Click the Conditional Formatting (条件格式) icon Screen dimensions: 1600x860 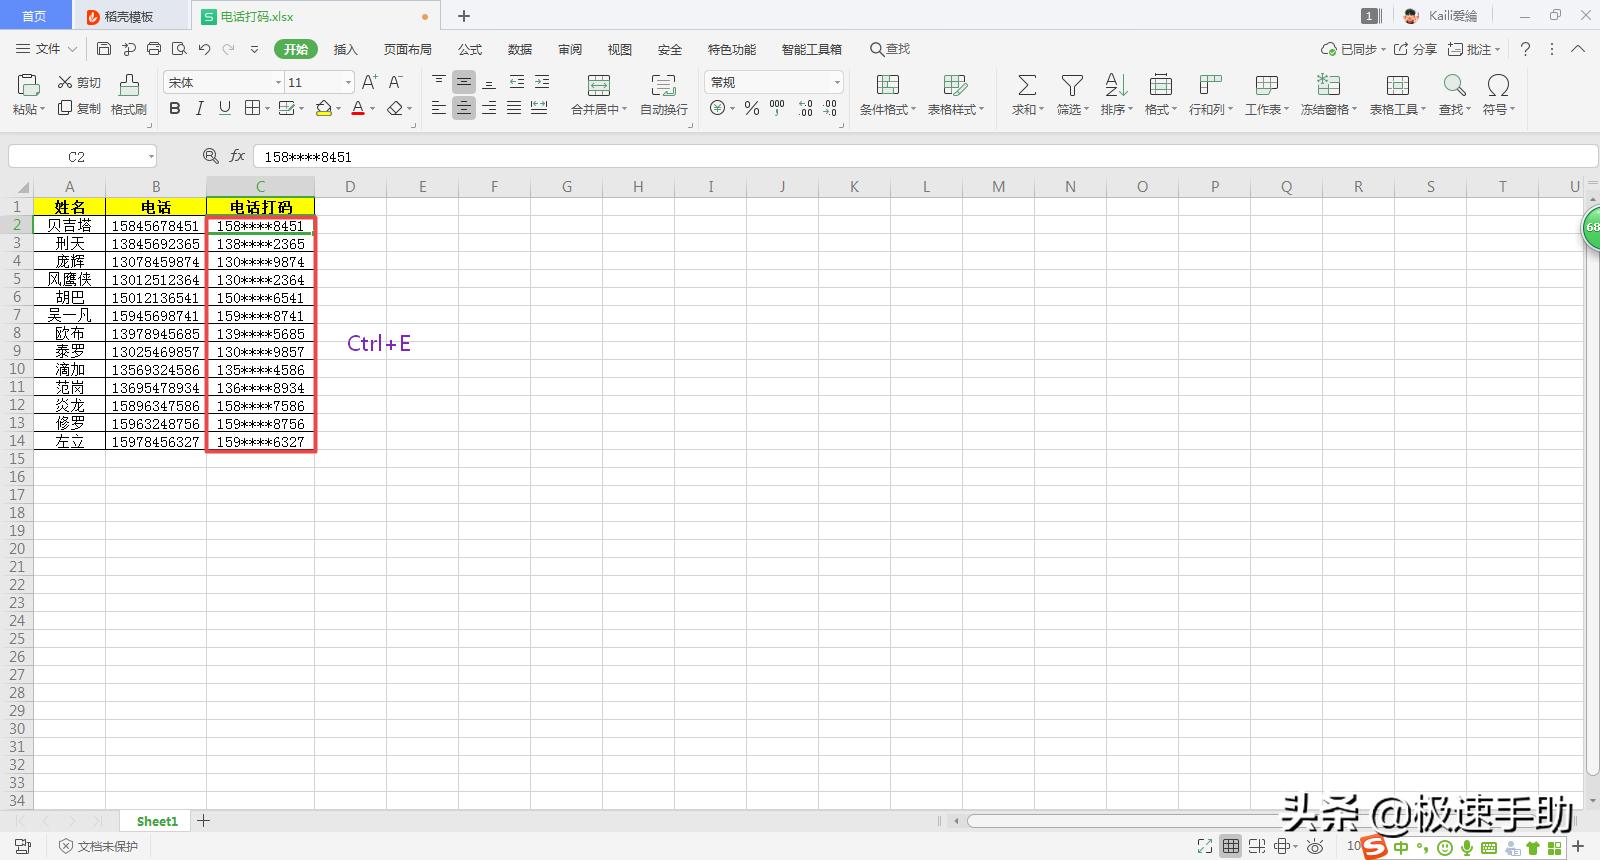887,86
